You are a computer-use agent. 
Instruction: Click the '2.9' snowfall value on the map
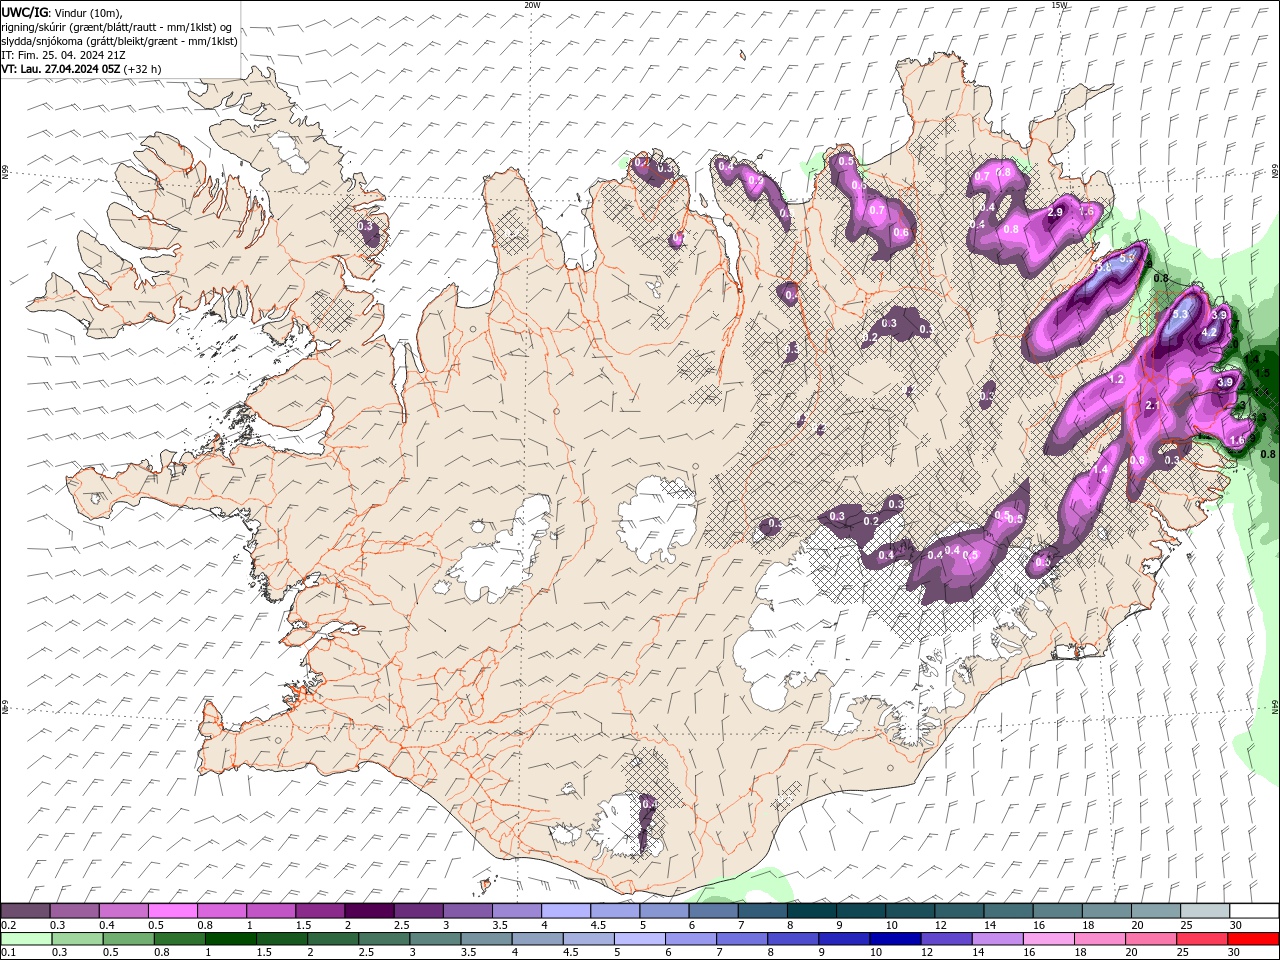(1055, 213)
